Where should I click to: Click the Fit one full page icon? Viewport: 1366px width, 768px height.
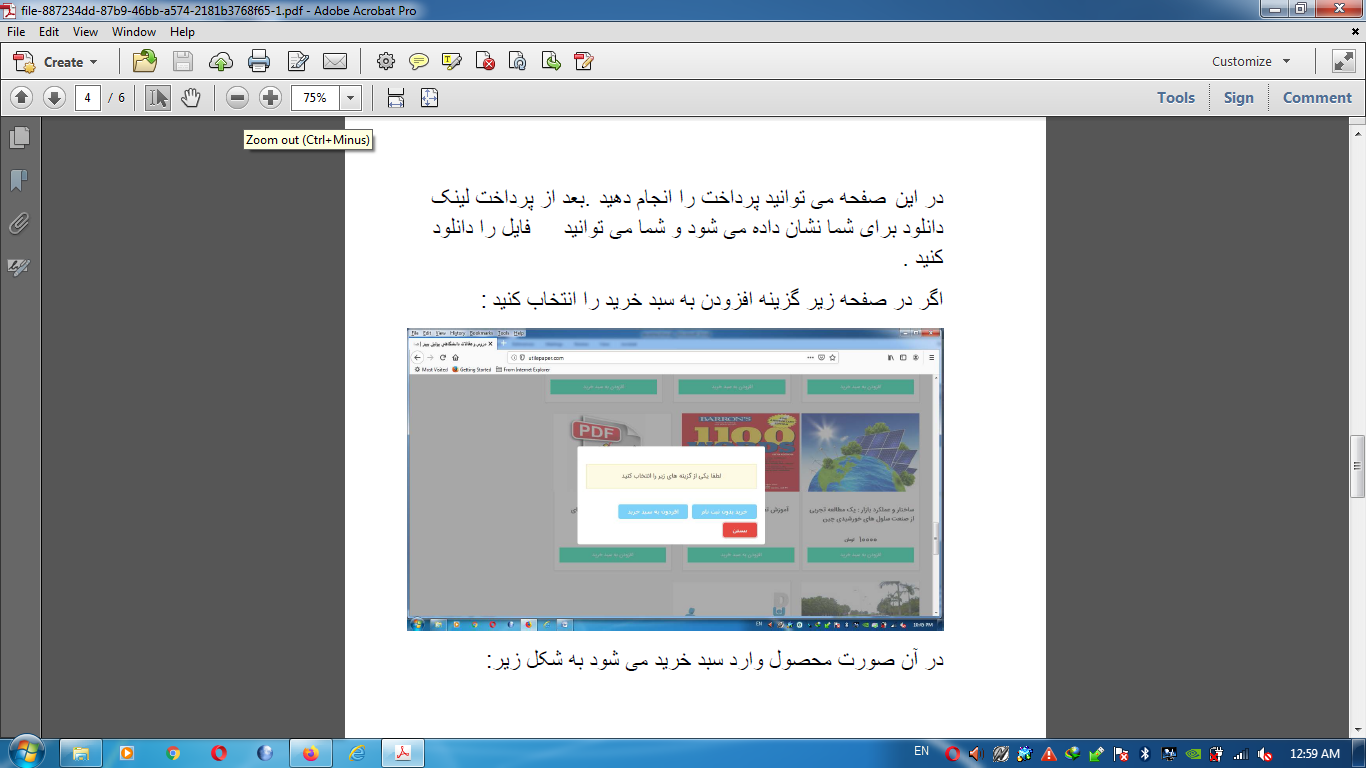pyautogui.click(x=429, y=98)
